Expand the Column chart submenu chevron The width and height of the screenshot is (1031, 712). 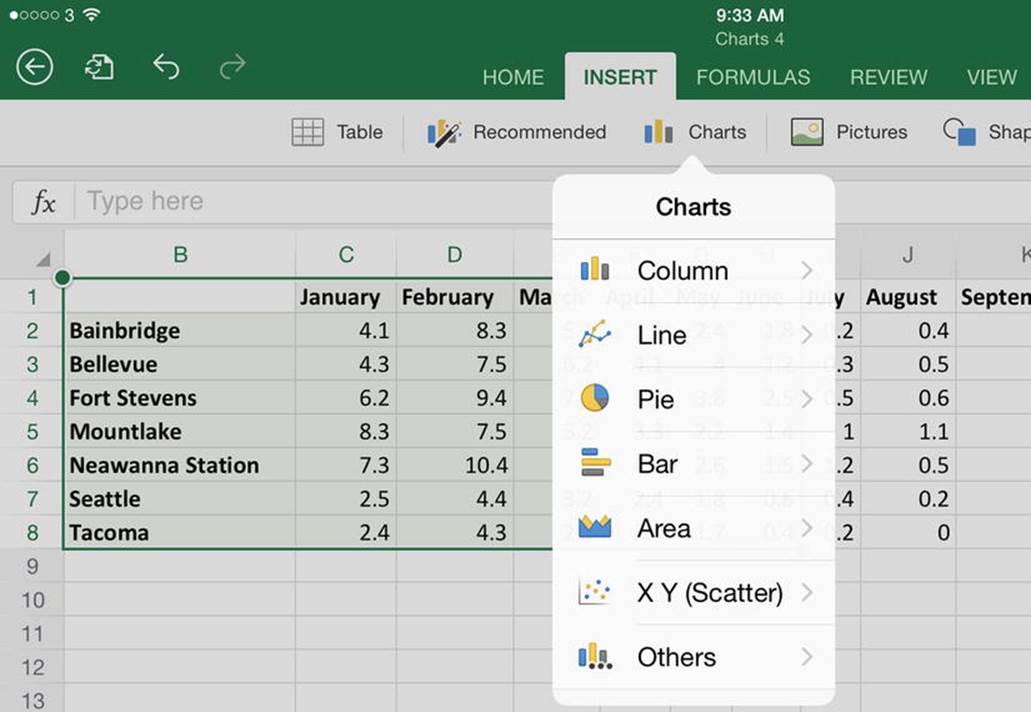[x=807, y=270]
